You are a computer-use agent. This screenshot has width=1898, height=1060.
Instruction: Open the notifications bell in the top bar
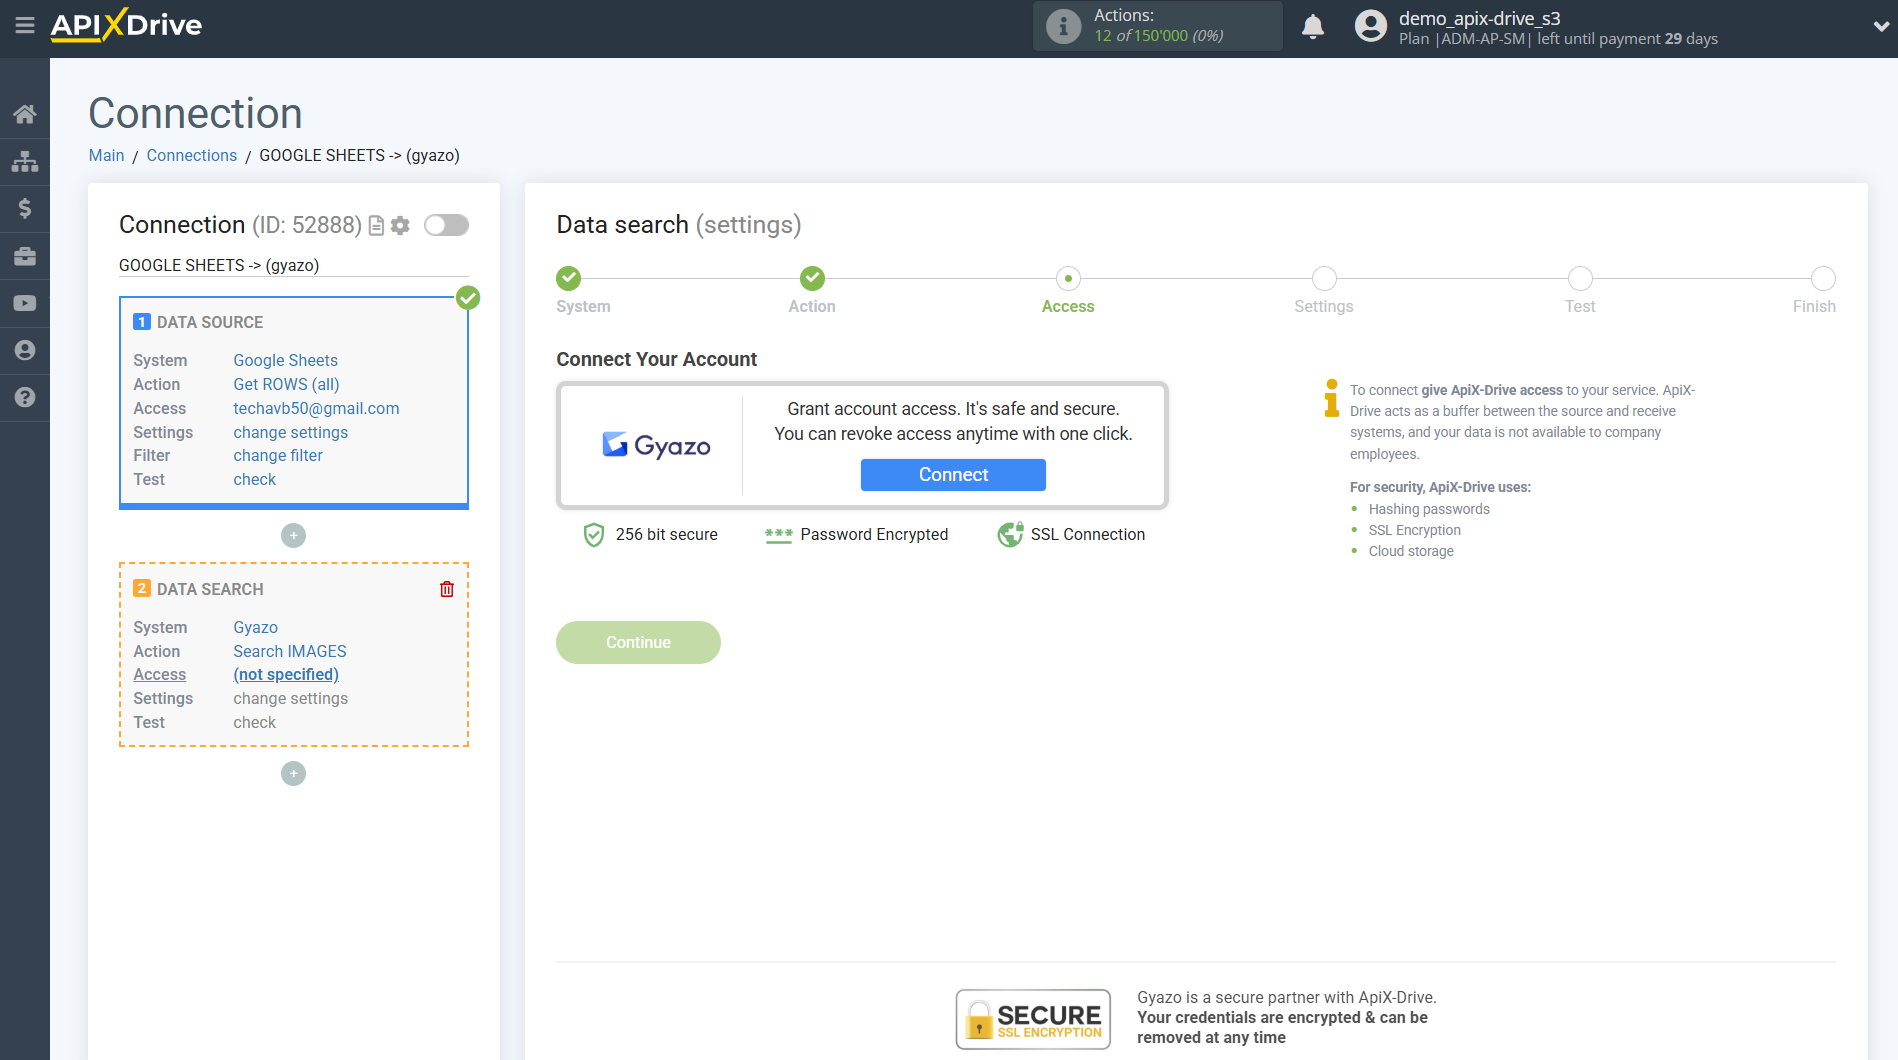pos(1313,26)
